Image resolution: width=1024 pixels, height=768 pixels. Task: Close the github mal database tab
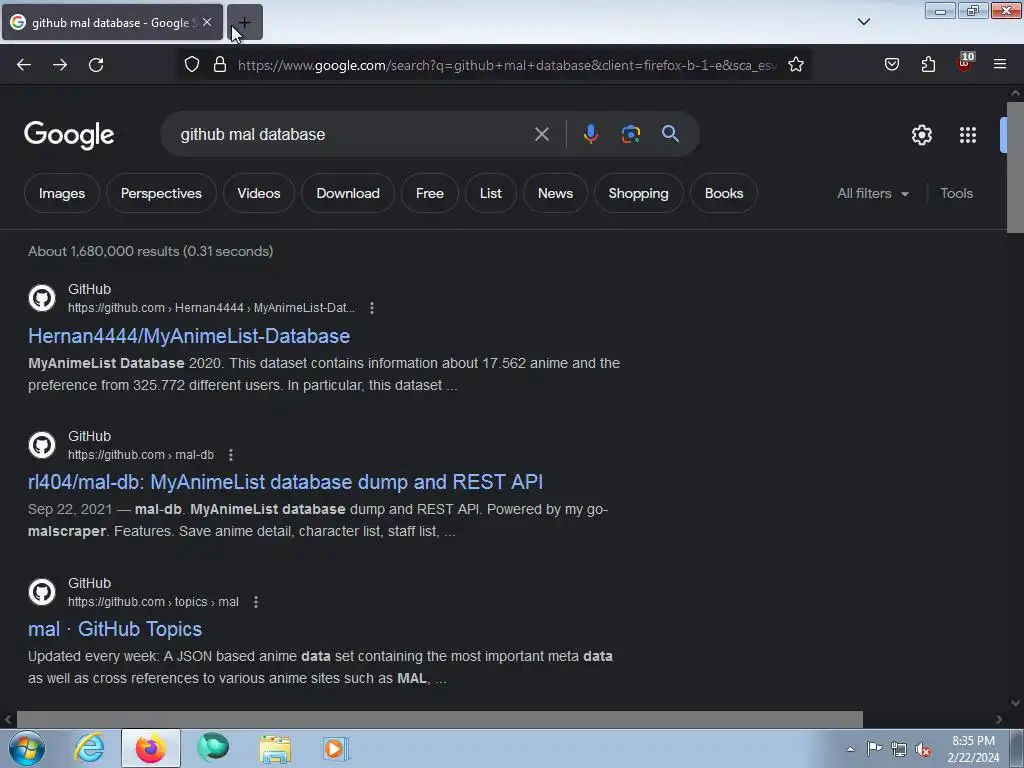pyautogui.click(x=207, y=23)
